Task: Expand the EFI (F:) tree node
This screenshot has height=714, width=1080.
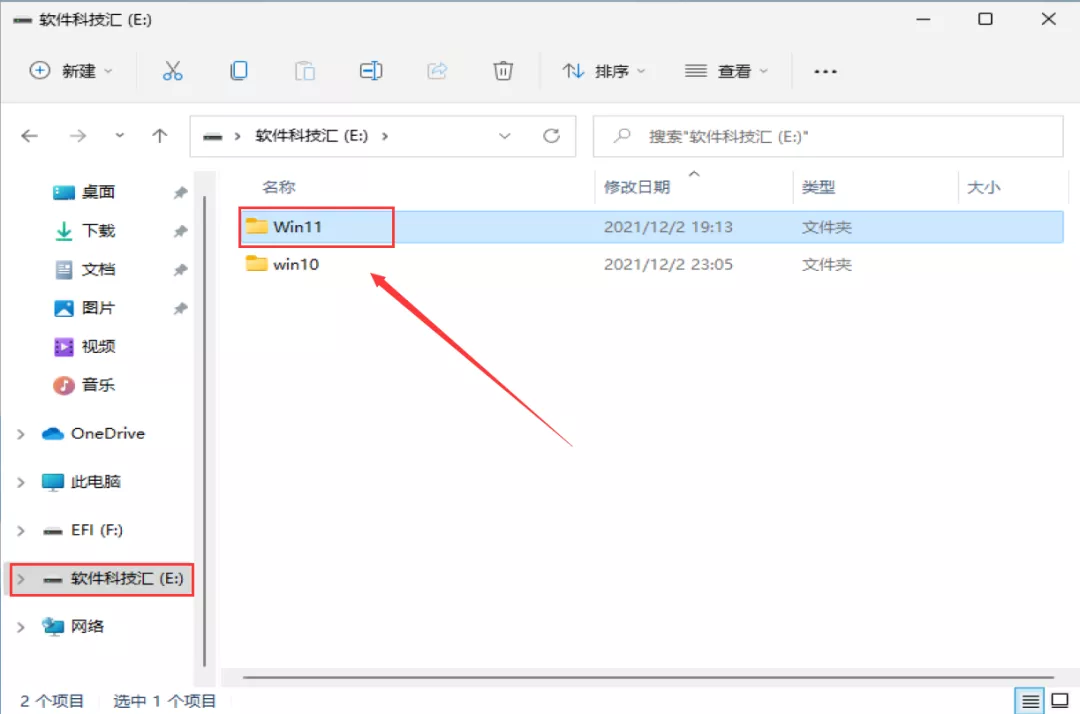Action: click(21, 530)
